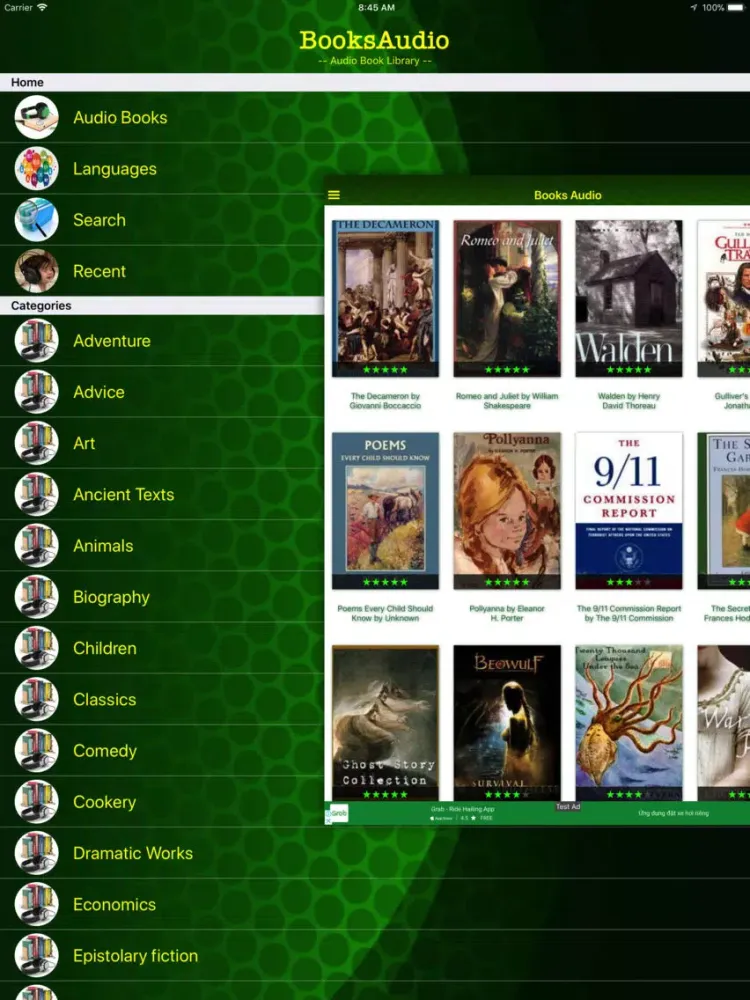750x1000 pixels.
Task: Select the Advice category label
Action: pyautogui.click(x=99, y=392)
